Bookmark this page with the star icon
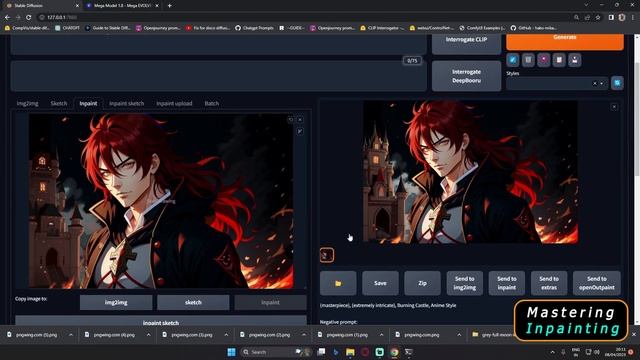640x360 pixels. [x=598, y=17]
